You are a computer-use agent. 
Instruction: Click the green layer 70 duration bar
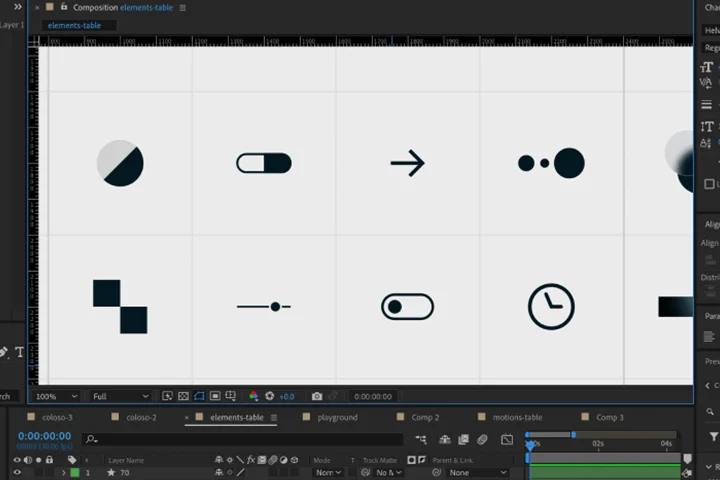pyautogui.click(x=605, y=473)
